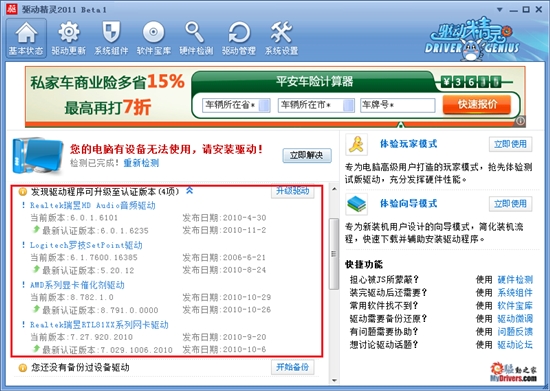Click the ad info icon on banner

(520, 121)
